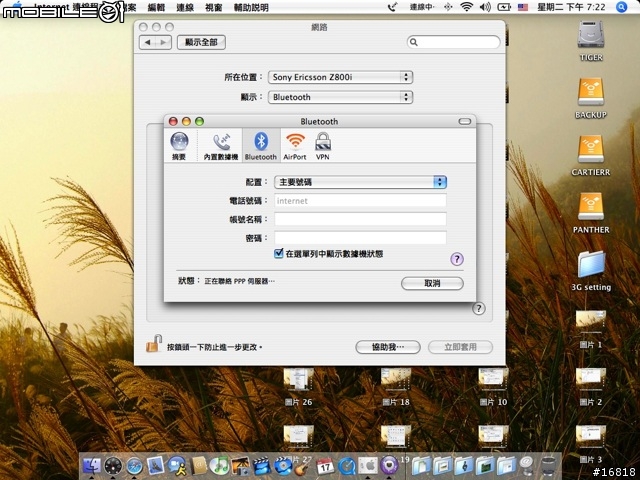The image size is (640, 480).
Task: Open the AirPort pane icon
Action: pos(295,146)
